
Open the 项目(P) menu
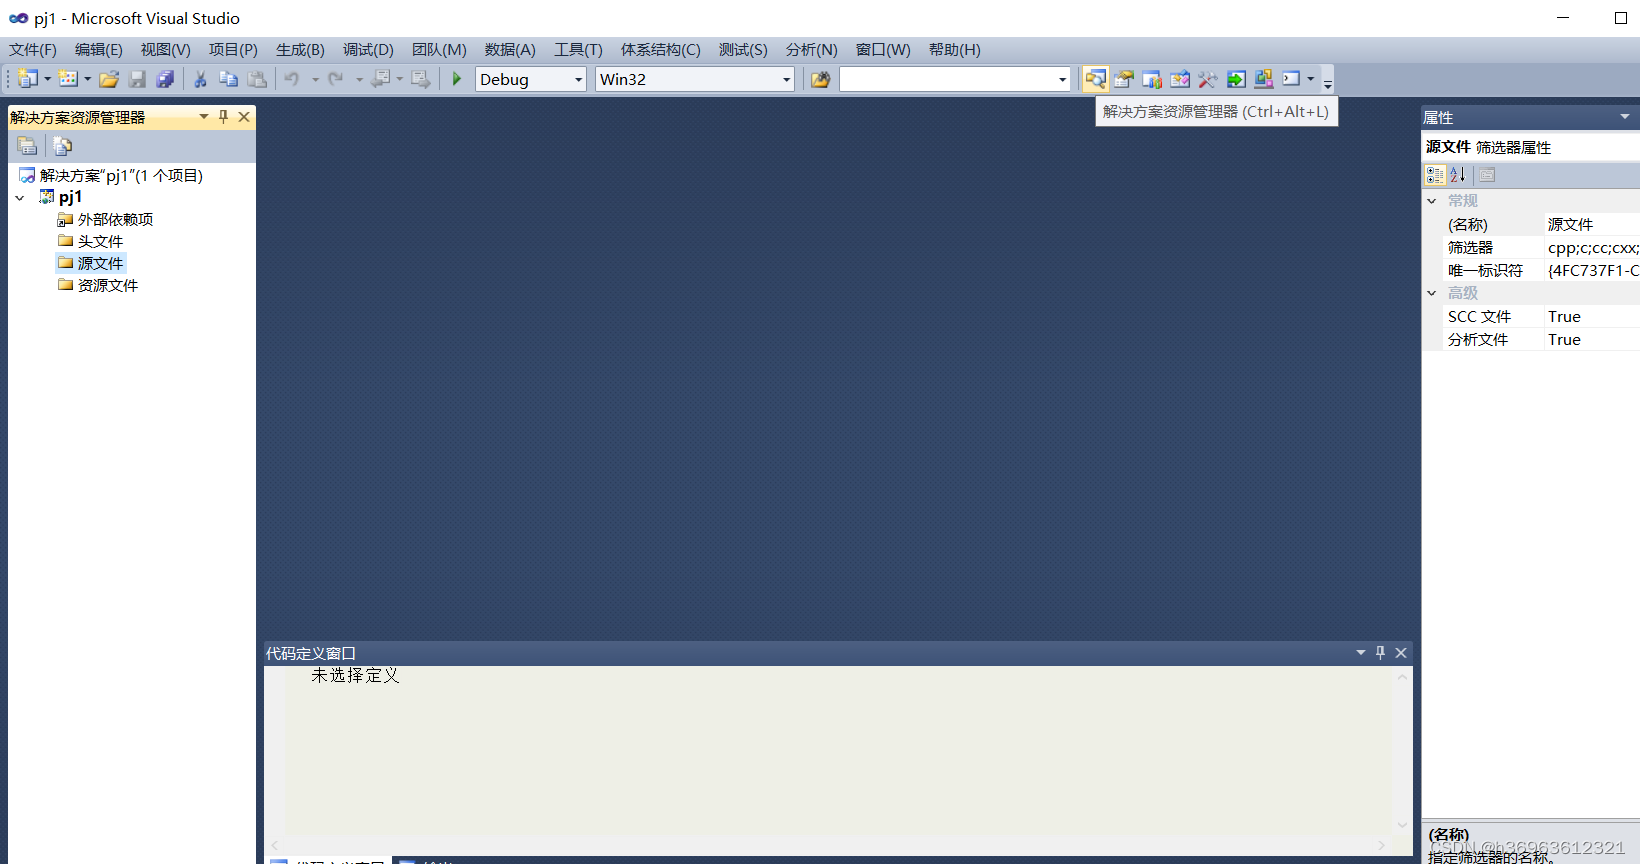(233, 50)
